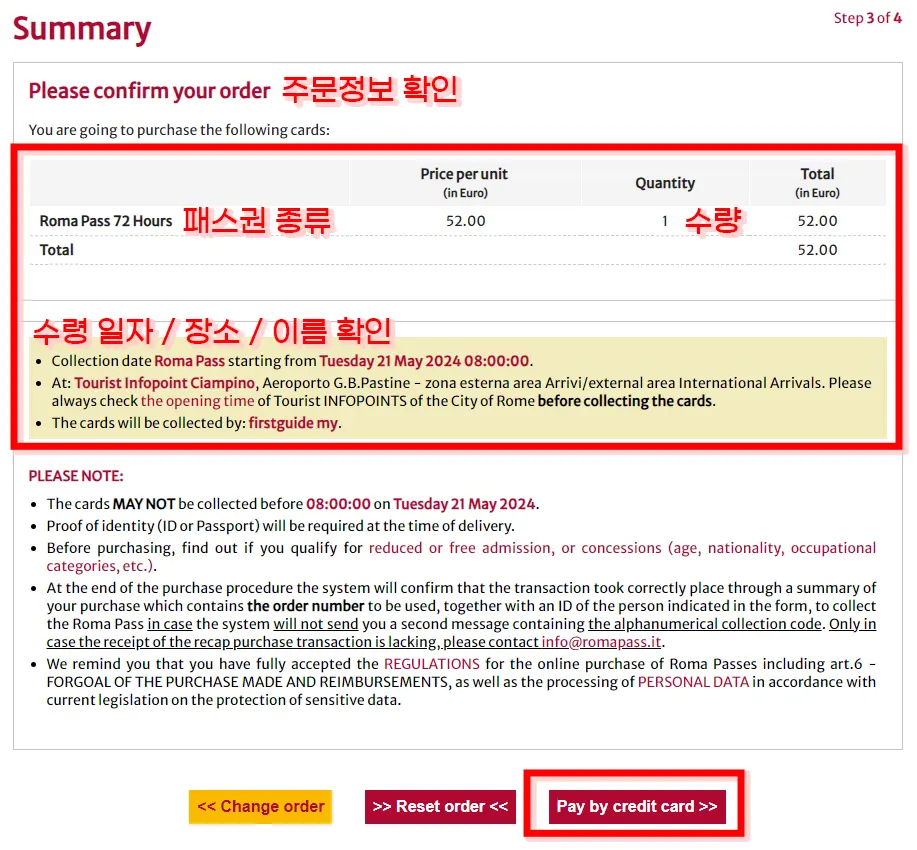This screenshot has height=850, width=917.
Task: Click the Please confirm your order heading
Action: [x=149, y=91]
